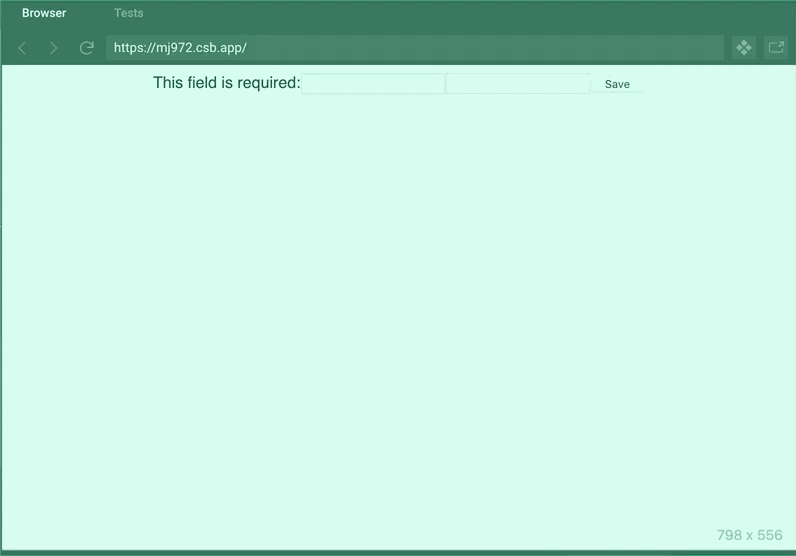Open preview in new window icon
This screenshot has height=556, width=796.
click(776, 48)
